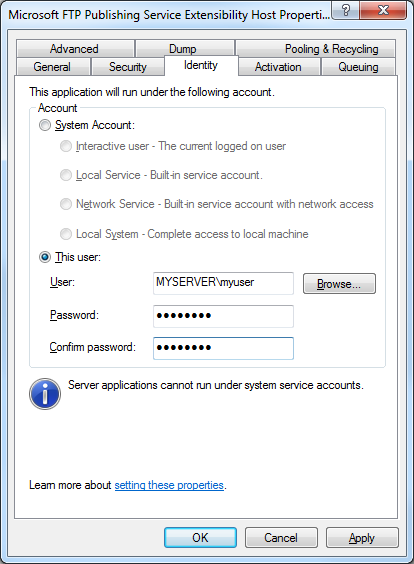
Task: Choose Local System radio option
Action: click(66, 234)
